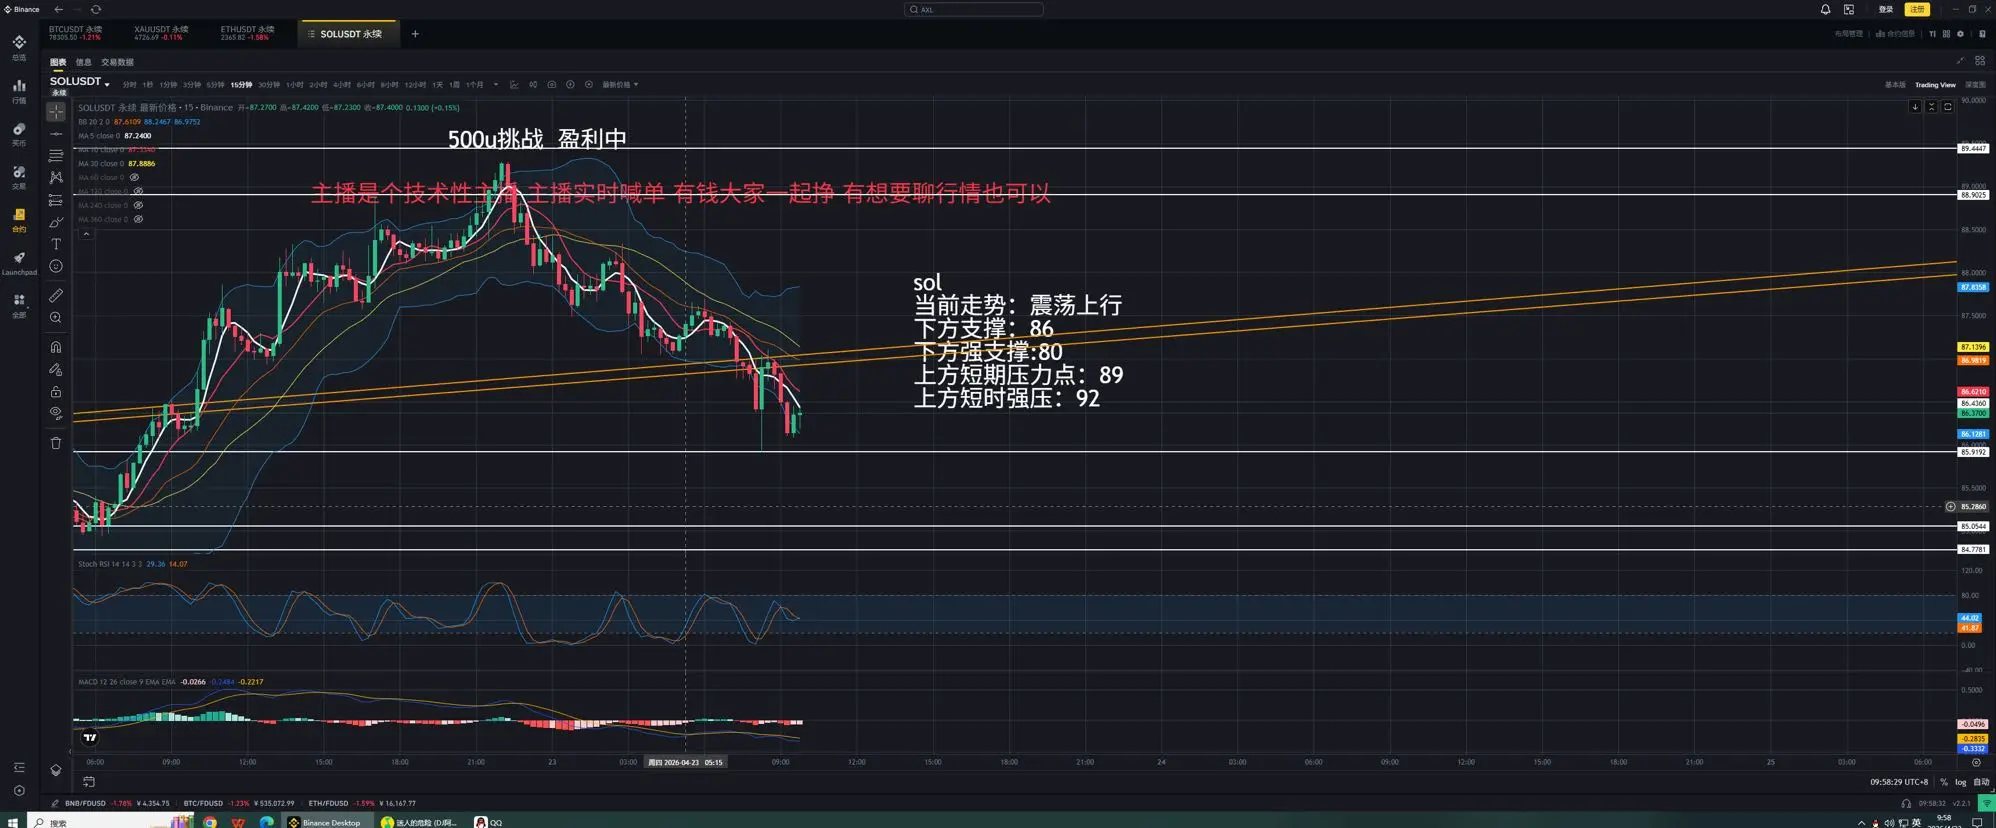1996x828 pixels.
Task: Switch to XAUUSDT 永续 tab
Action: (161, 33)
